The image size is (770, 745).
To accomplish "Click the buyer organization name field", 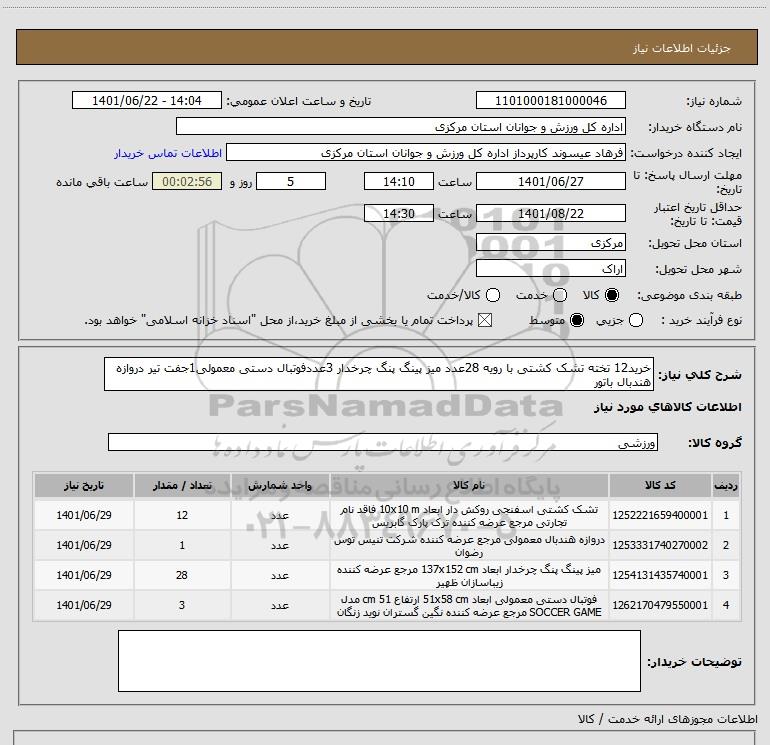I will (x=401, y=127).
